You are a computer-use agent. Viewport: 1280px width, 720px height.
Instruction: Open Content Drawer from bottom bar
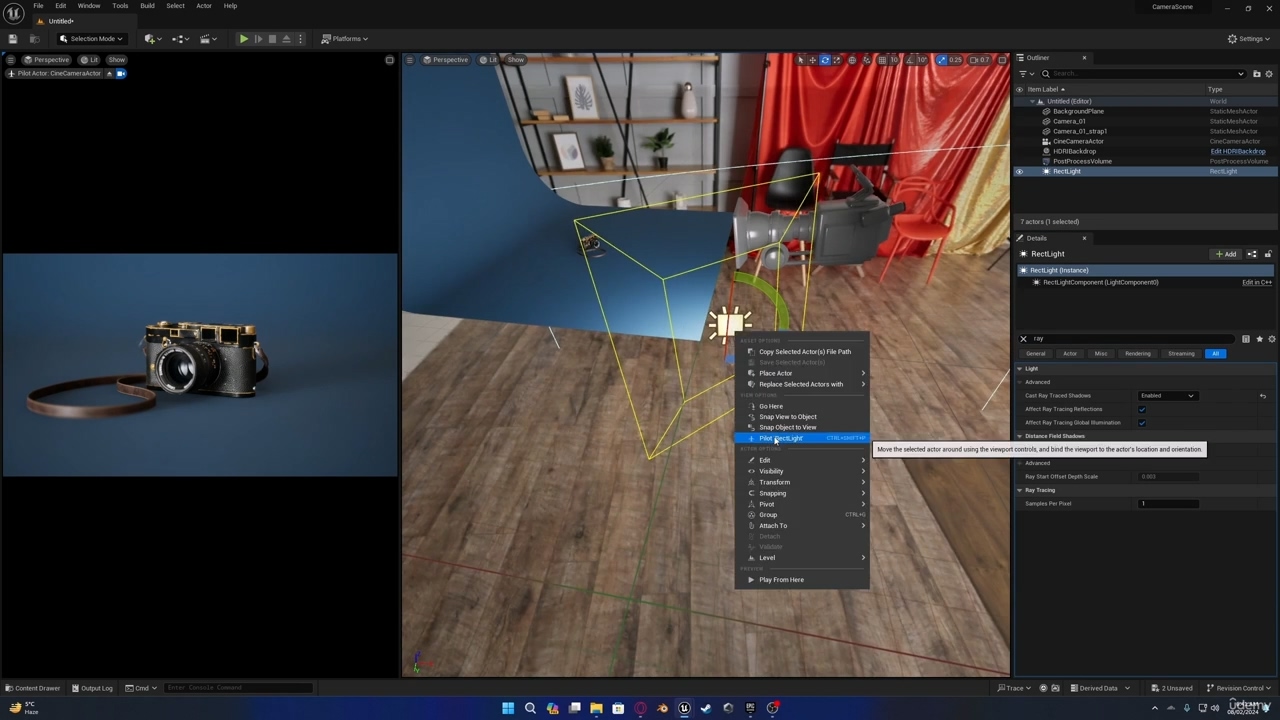coord(32,688)
